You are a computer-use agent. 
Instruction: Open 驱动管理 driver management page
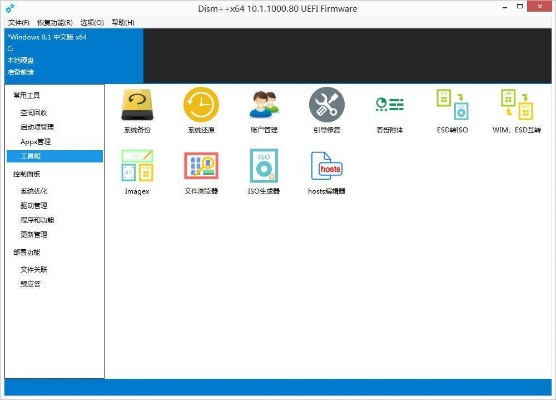pos(34,205)
